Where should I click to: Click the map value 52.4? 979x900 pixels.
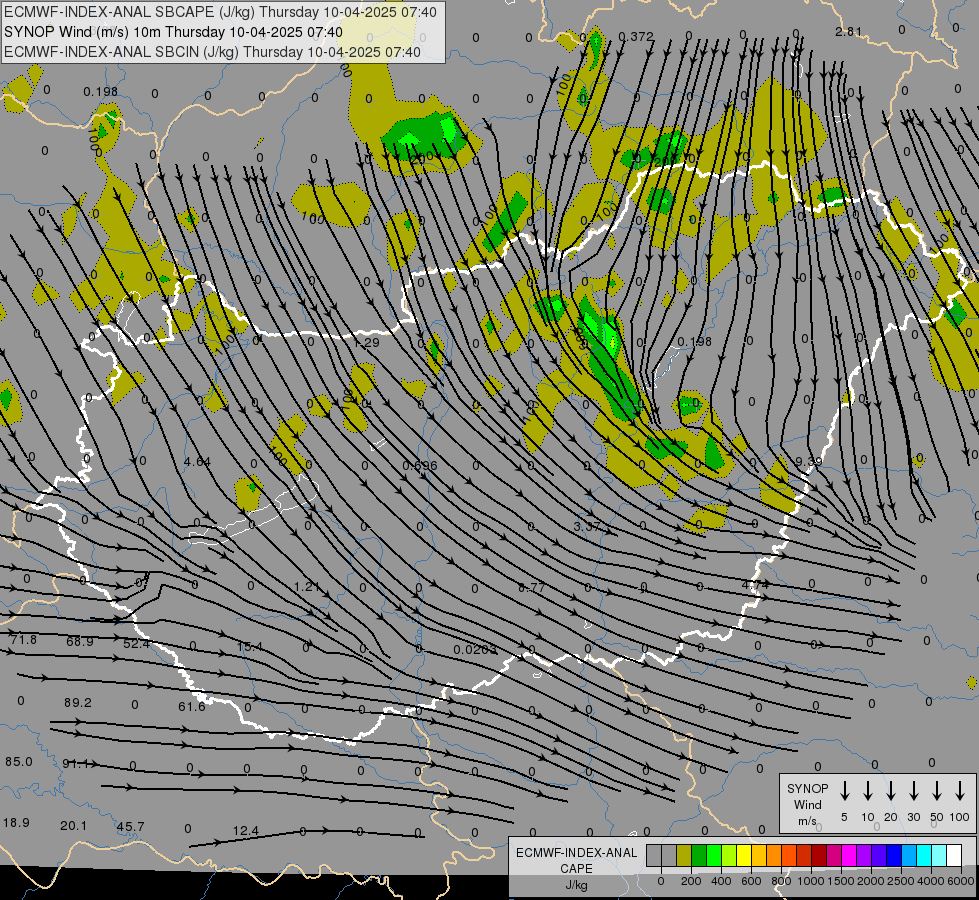pos(136,643)
